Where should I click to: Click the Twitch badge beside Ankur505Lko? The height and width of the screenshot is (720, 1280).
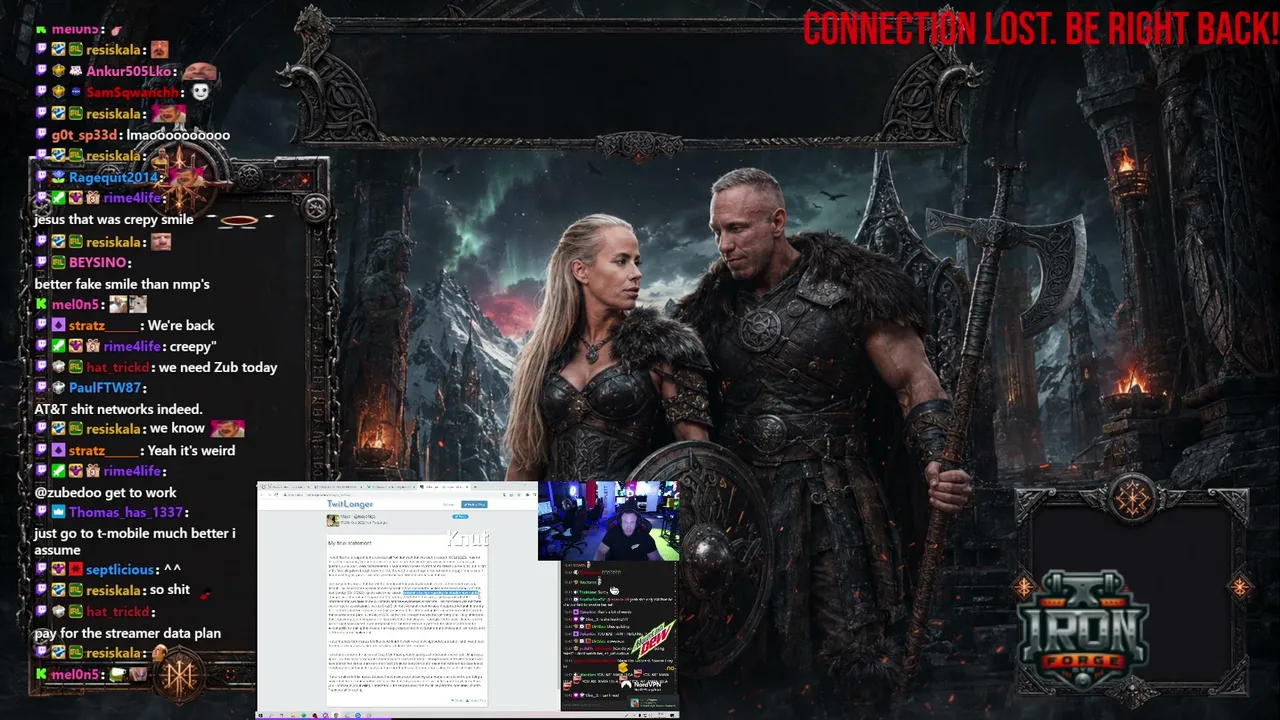coord(41,71)
